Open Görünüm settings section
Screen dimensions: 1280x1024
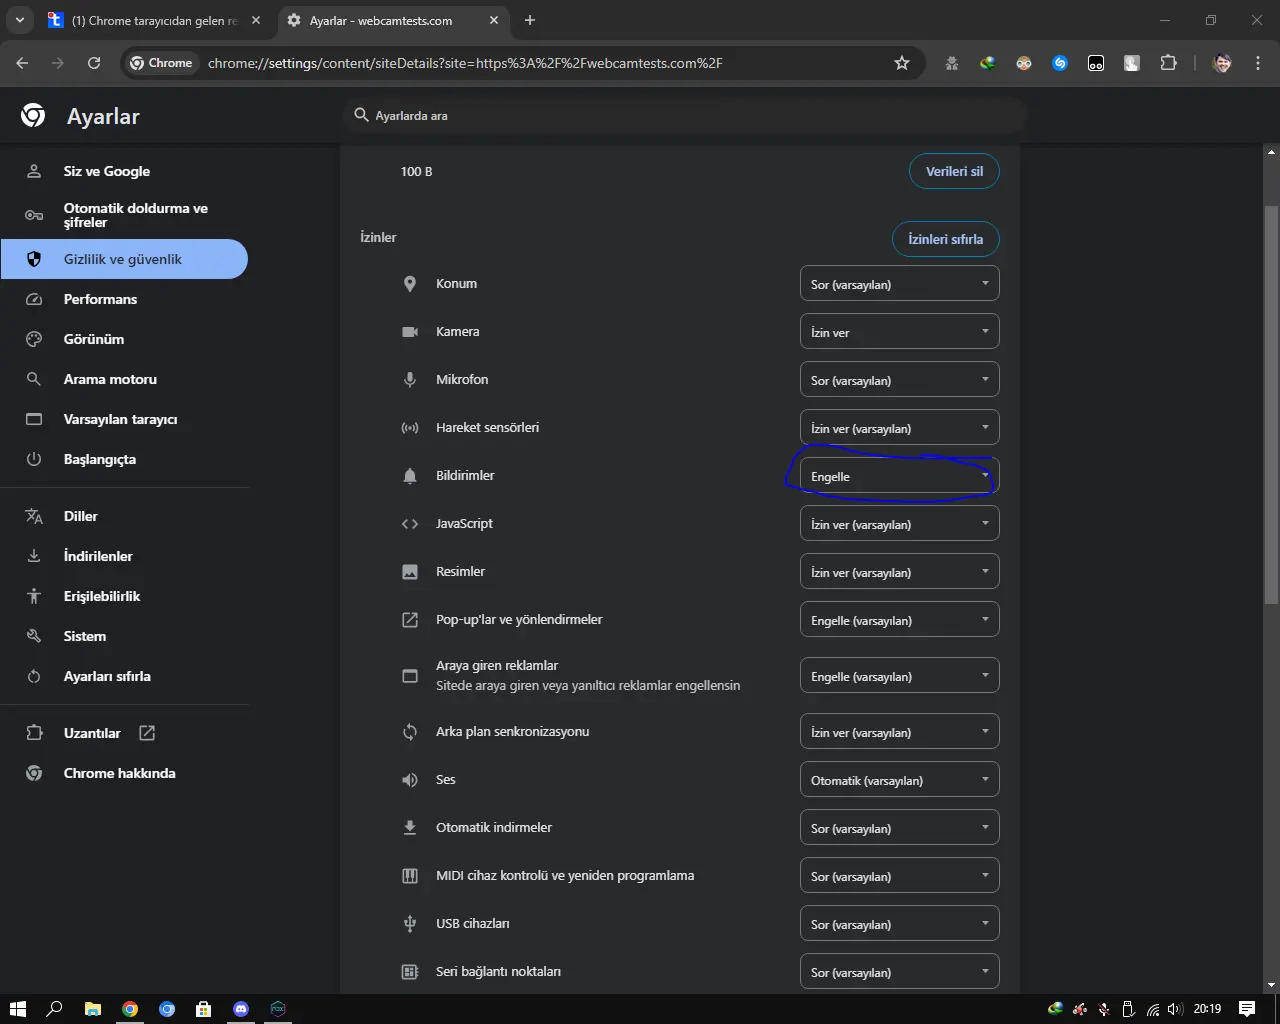click(x=124, y=339)
